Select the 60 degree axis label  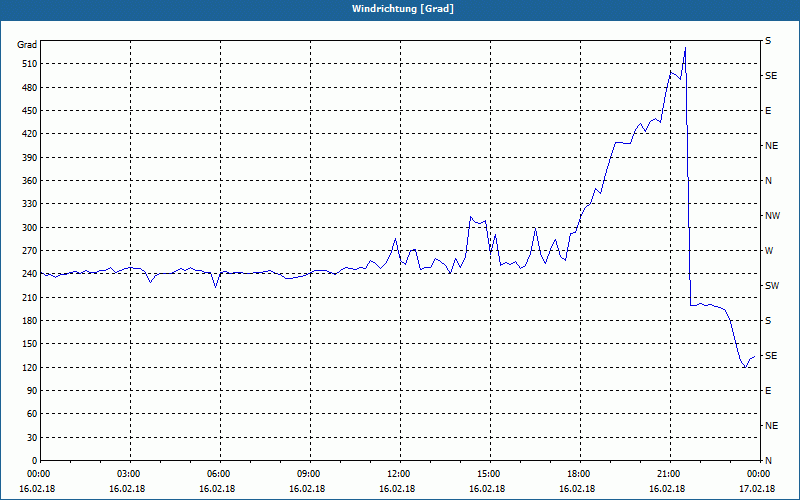32,414
